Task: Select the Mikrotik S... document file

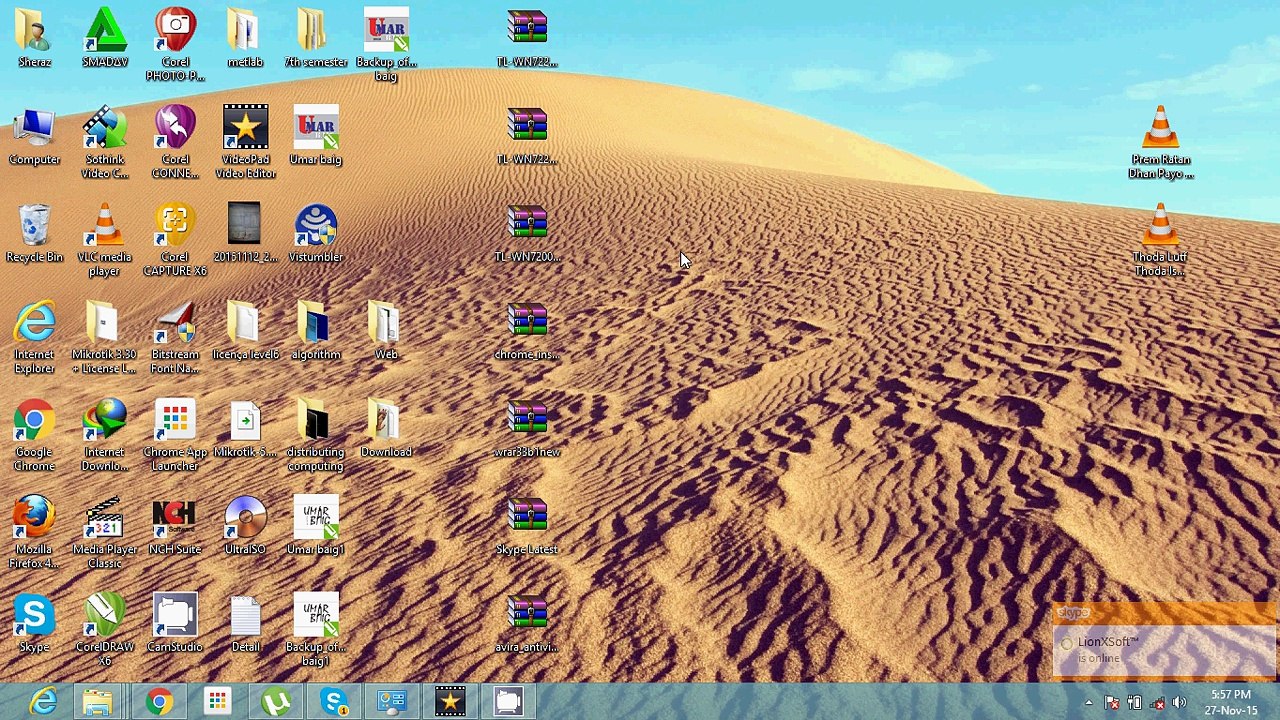Action: [245, 429]
